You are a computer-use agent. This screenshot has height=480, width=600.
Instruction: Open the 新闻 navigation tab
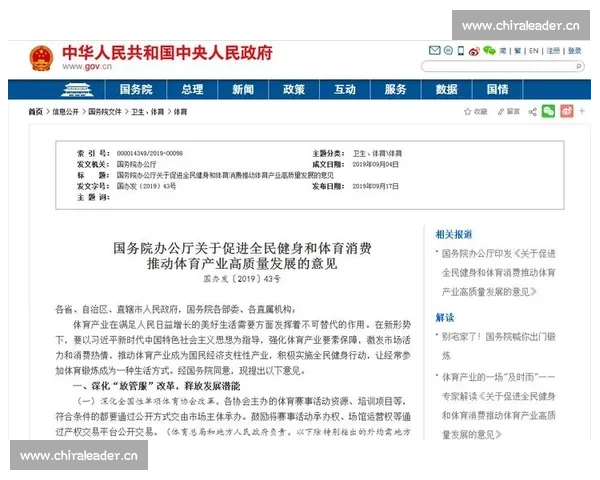point(243,90)
